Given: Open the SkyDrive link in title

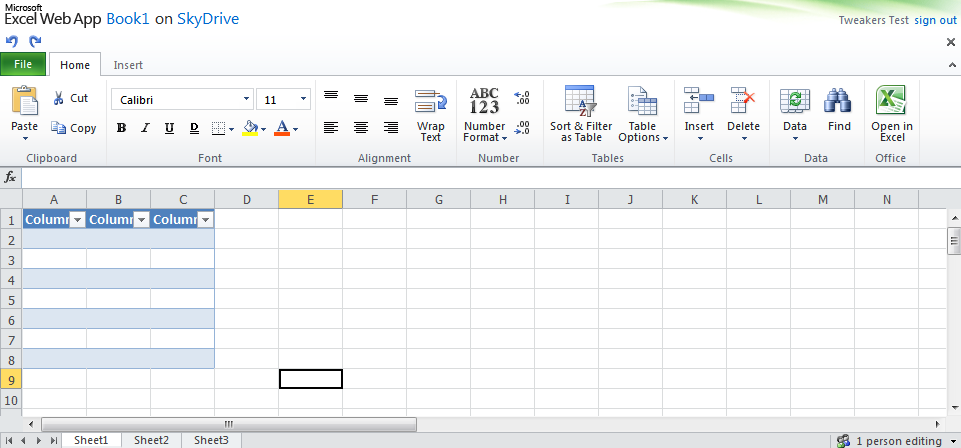Looking at the screenshot, I should (x=208, y=19).
